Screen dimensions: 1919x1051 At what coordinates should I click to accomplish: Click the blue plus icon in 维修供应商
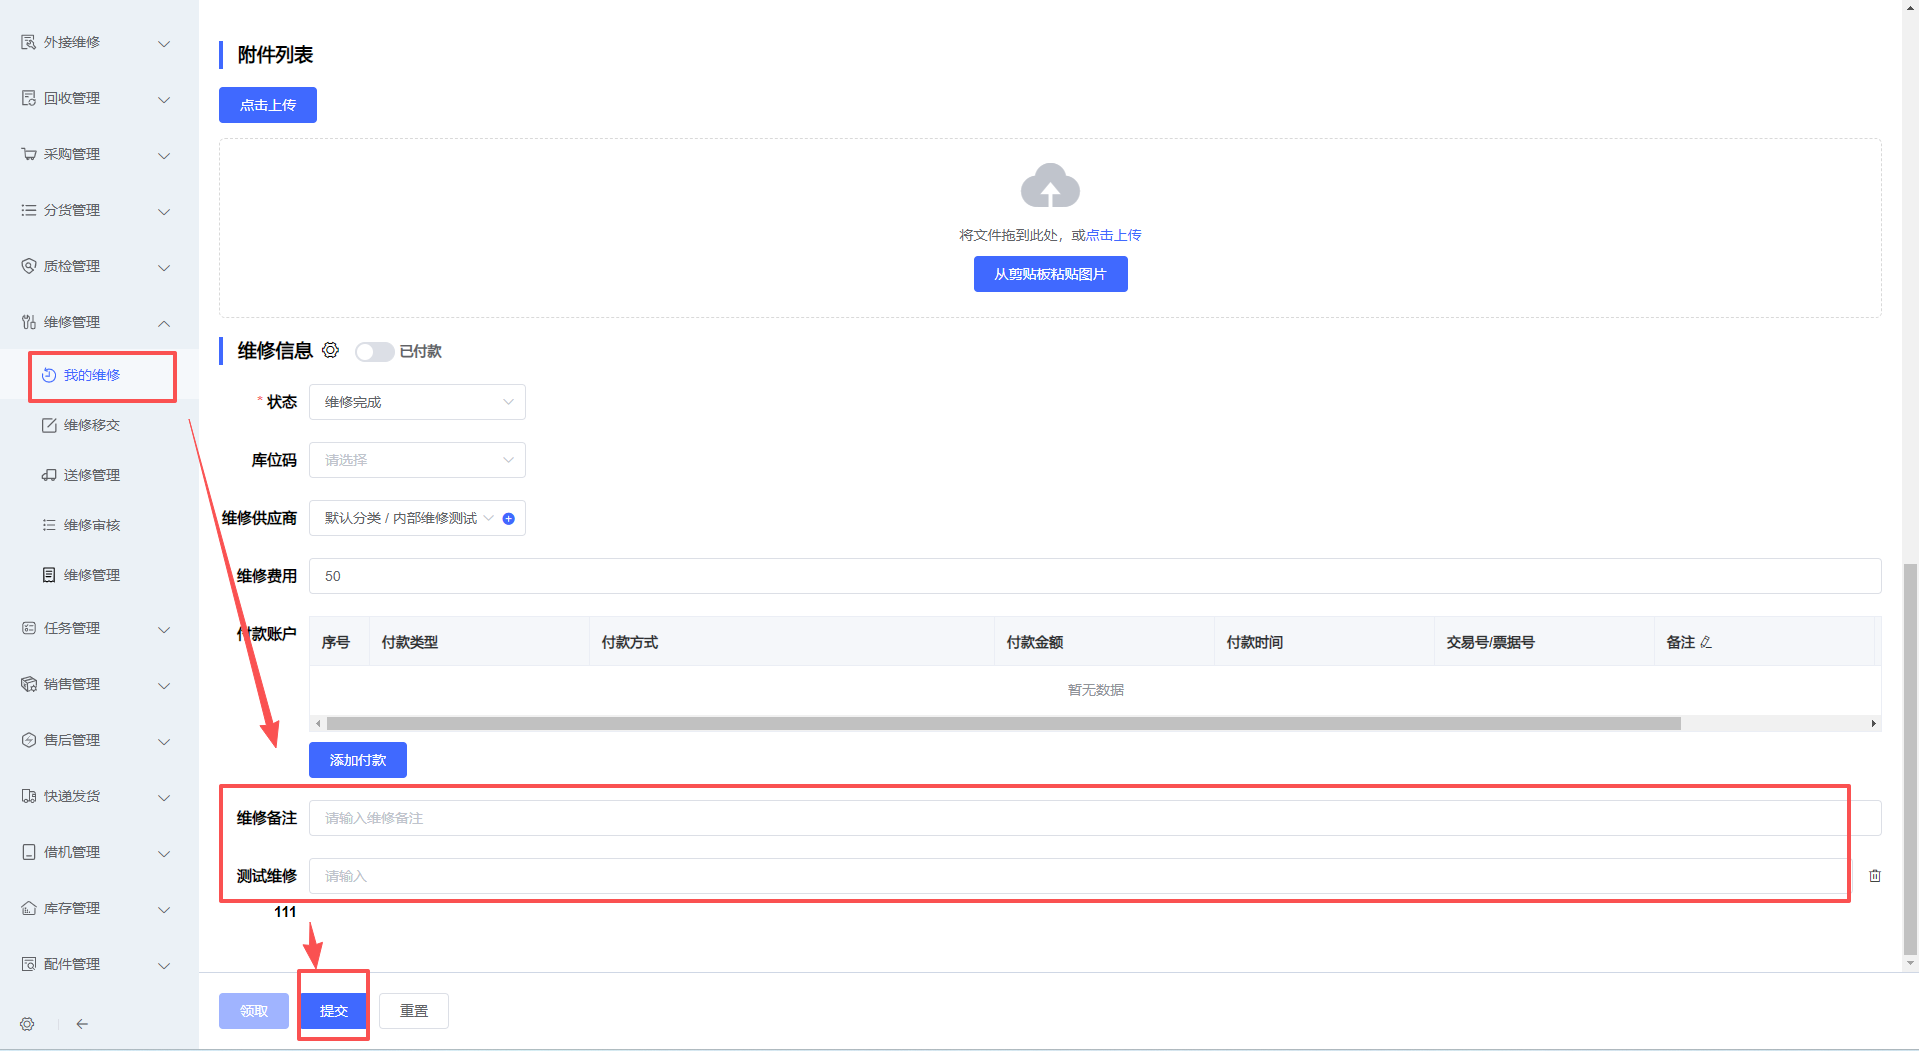(508, 518)
